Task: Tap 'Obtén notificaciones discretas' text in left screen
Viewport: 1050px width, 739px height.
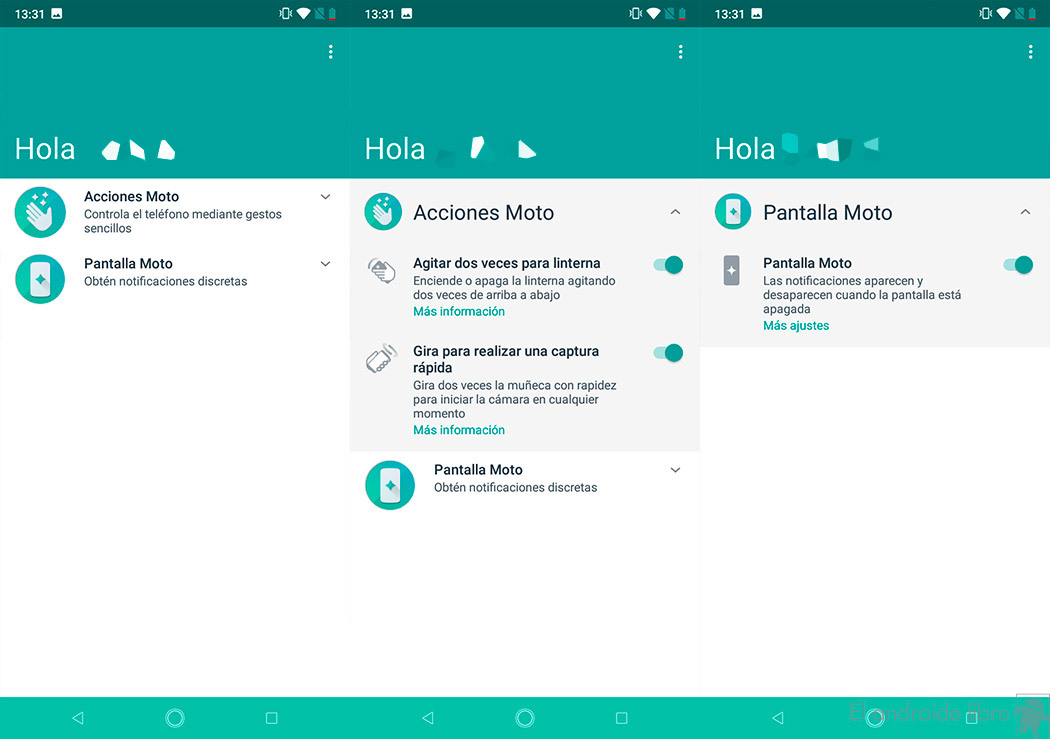Action: click(x=165, y=281)
